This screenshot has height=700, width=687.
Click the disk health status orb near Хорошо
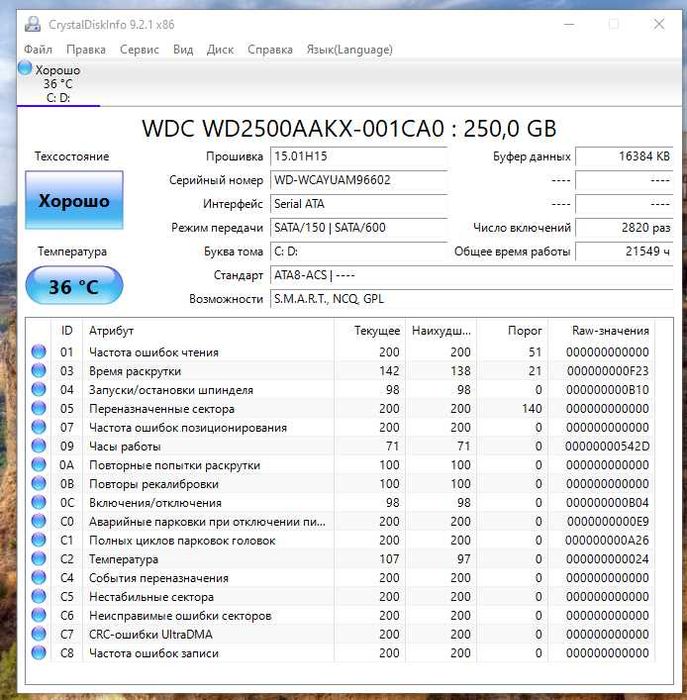tap(25, 68)
